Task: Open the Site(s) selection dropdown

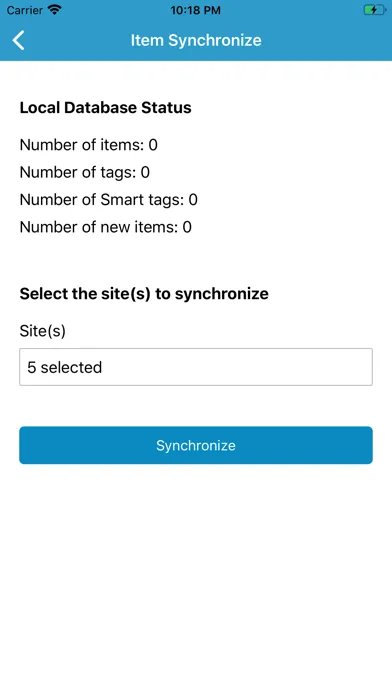Action: pyautogui.click(x=196, y=367)
